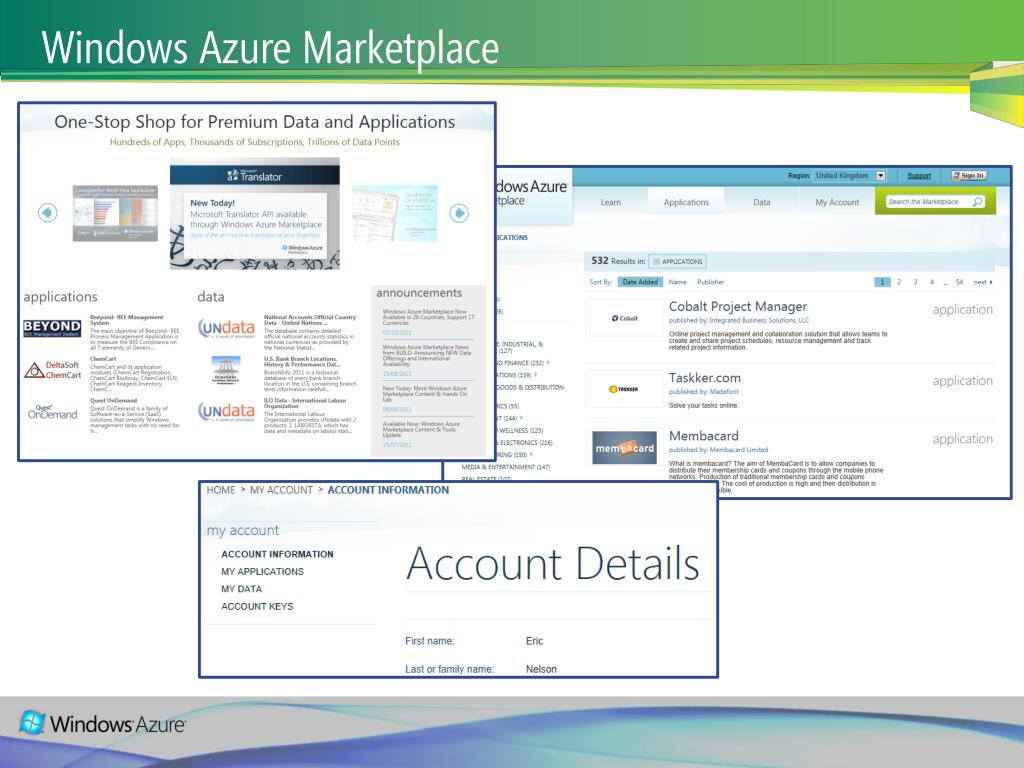Go to results page 3
The image size is (1024, 768).
click(916, 282)
